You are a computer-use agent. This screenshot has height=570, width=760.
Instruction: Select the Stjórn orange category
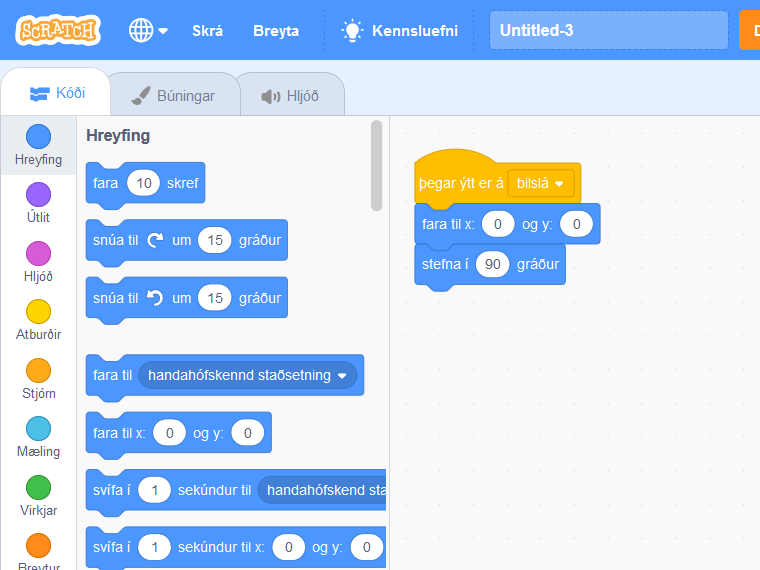tap(38, 379)
